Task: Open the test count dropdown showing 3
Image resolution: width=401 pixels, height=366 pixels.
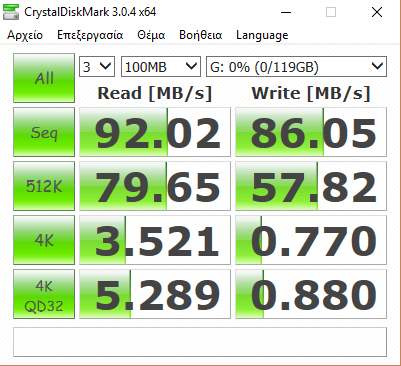Action: click(97, 67)
